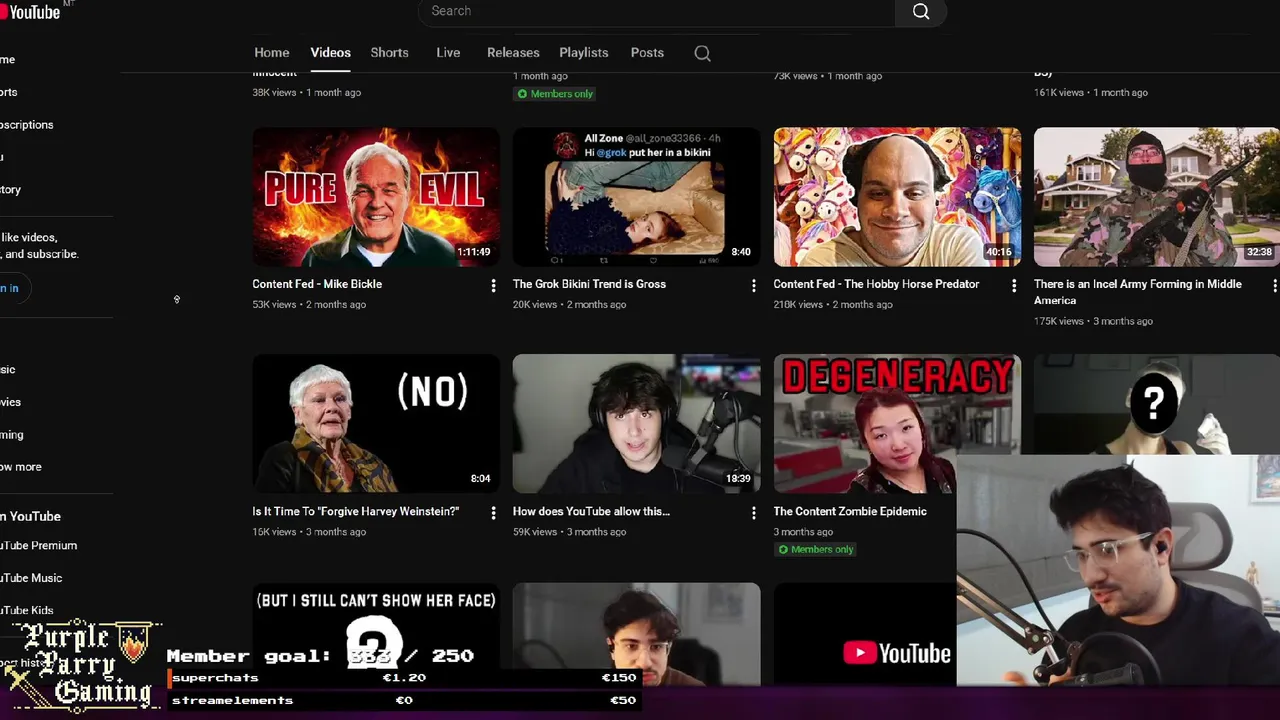Screen dimensions: 1280x720
Task: Click title Content Fed - Mike Bickle
Action: (317, 284)
